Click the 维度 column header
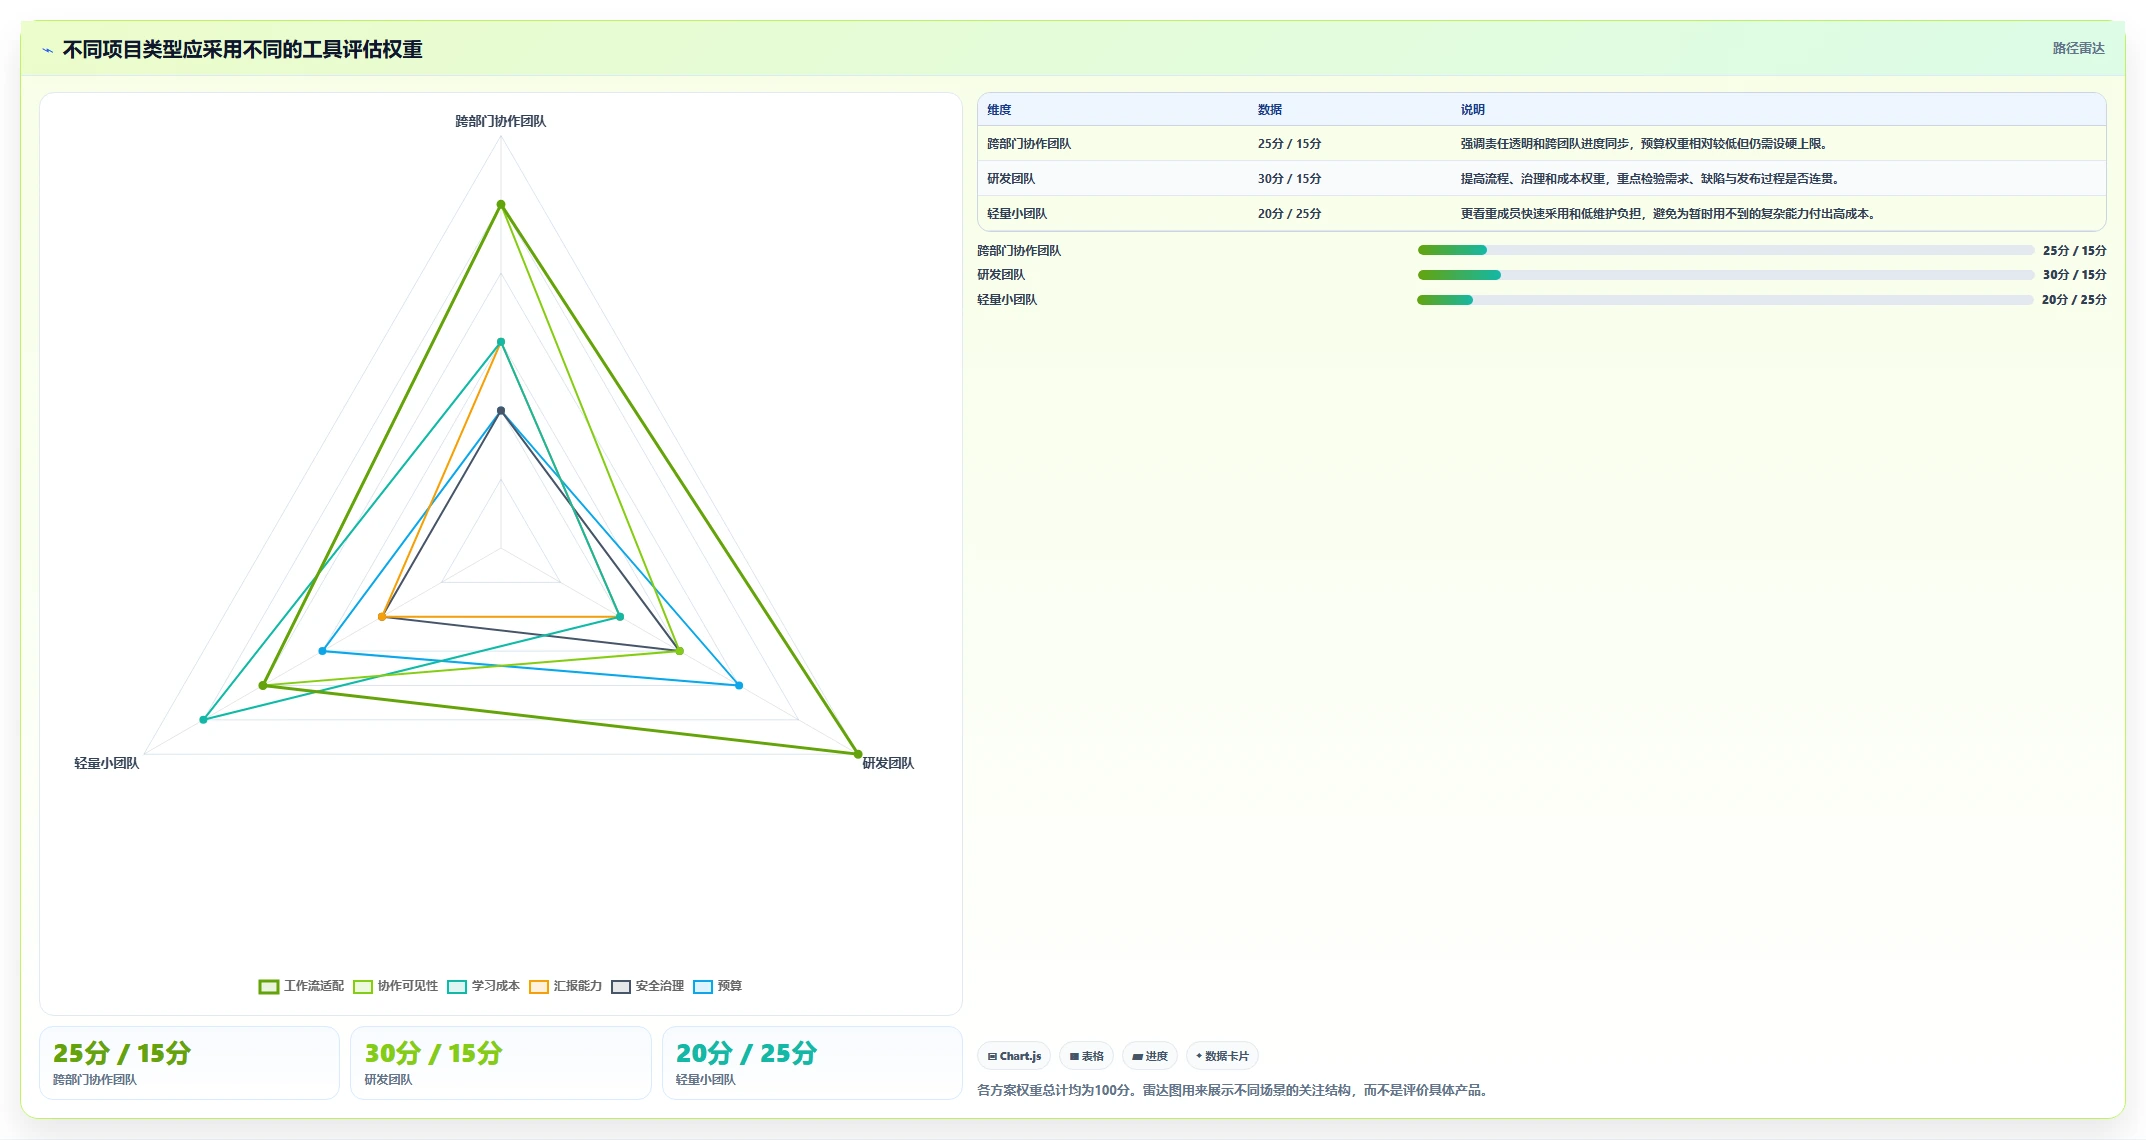The height and width of the screenshot is (1140, 2146). point(999,110)
